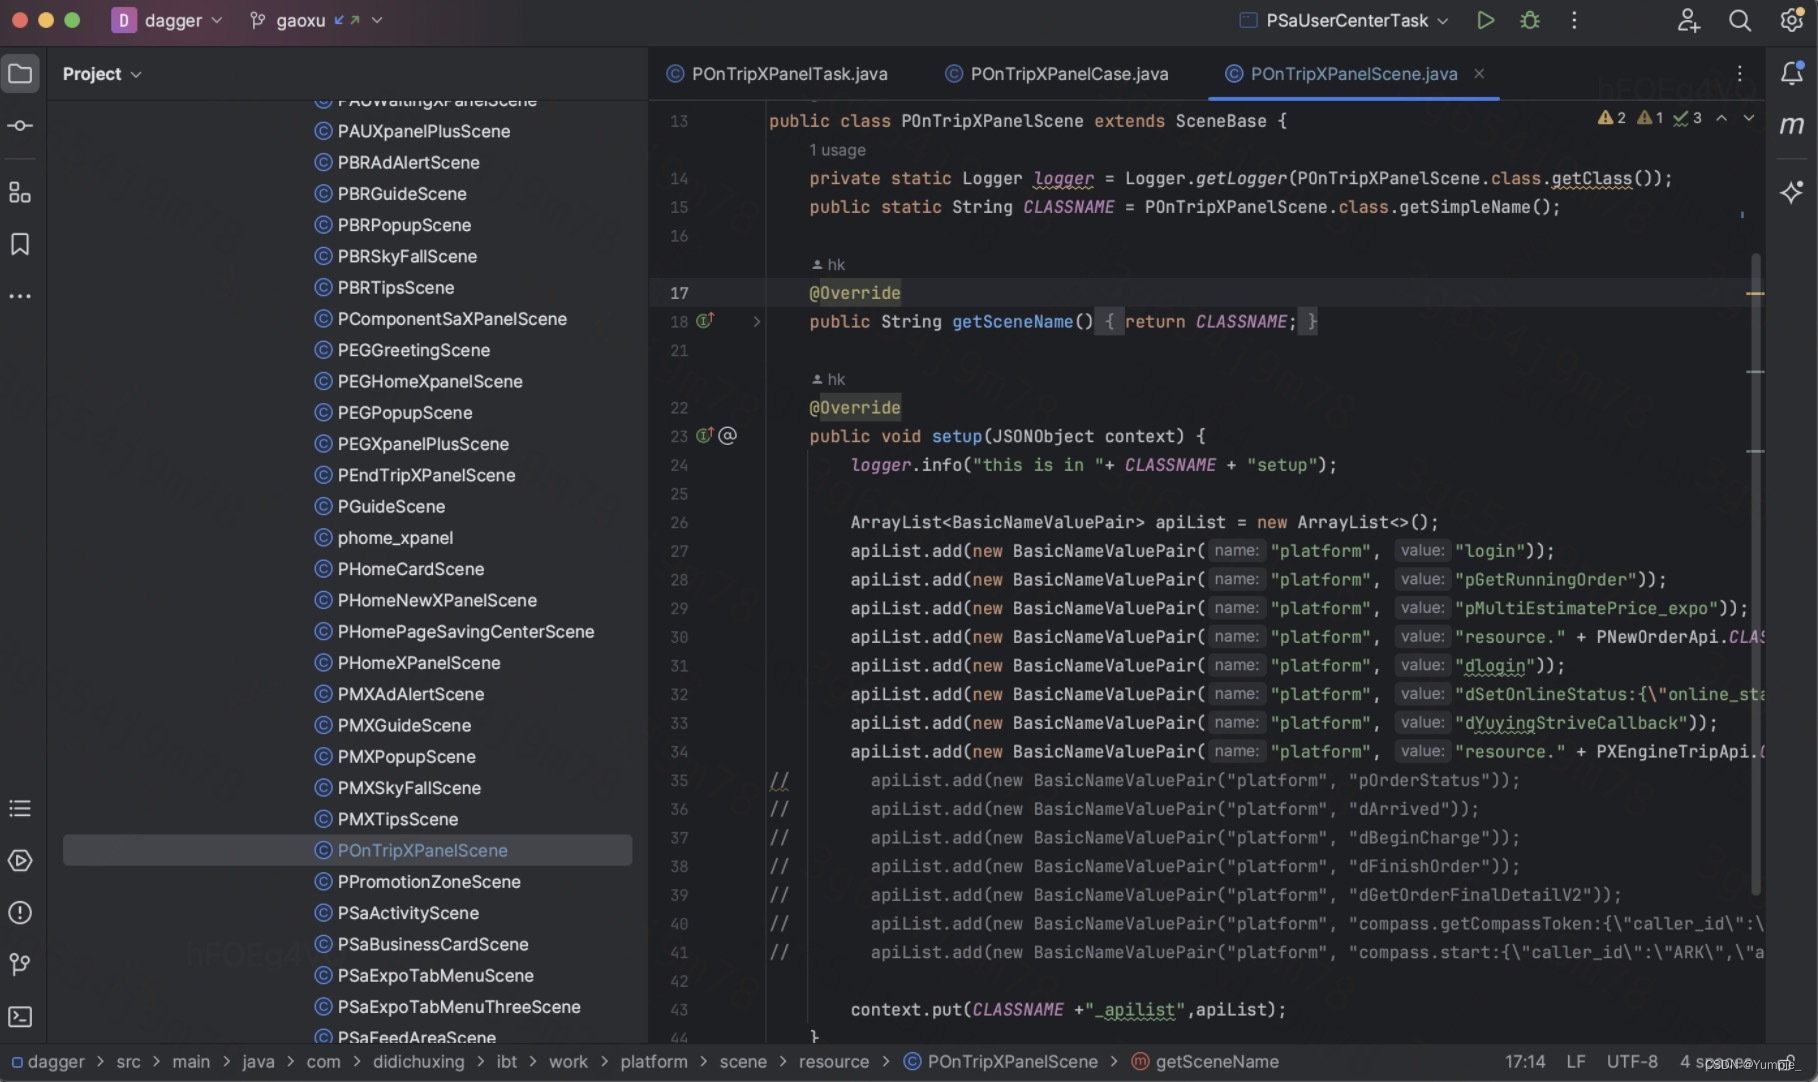Click 'dagger' root breadcrumb in navigation bar
Viewport: 1818px width, 1082px height.
[48, 1061]
